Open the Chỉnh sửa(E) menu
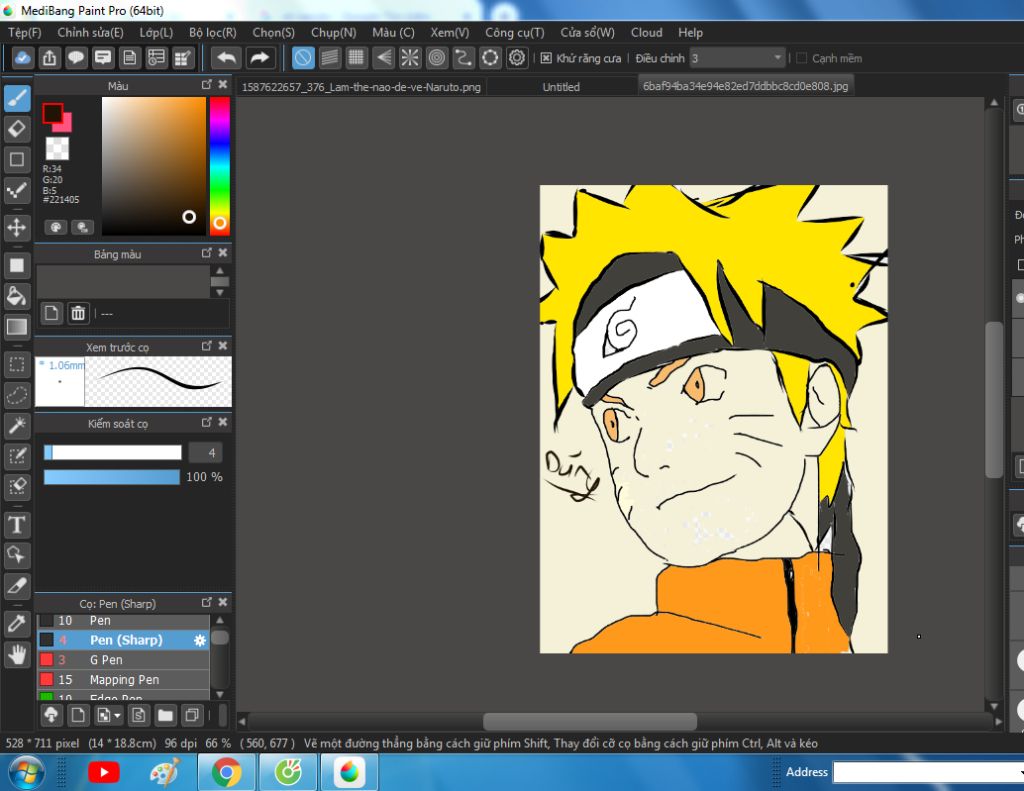Screen dimensions: 1024x791 [x=90, y=33]
